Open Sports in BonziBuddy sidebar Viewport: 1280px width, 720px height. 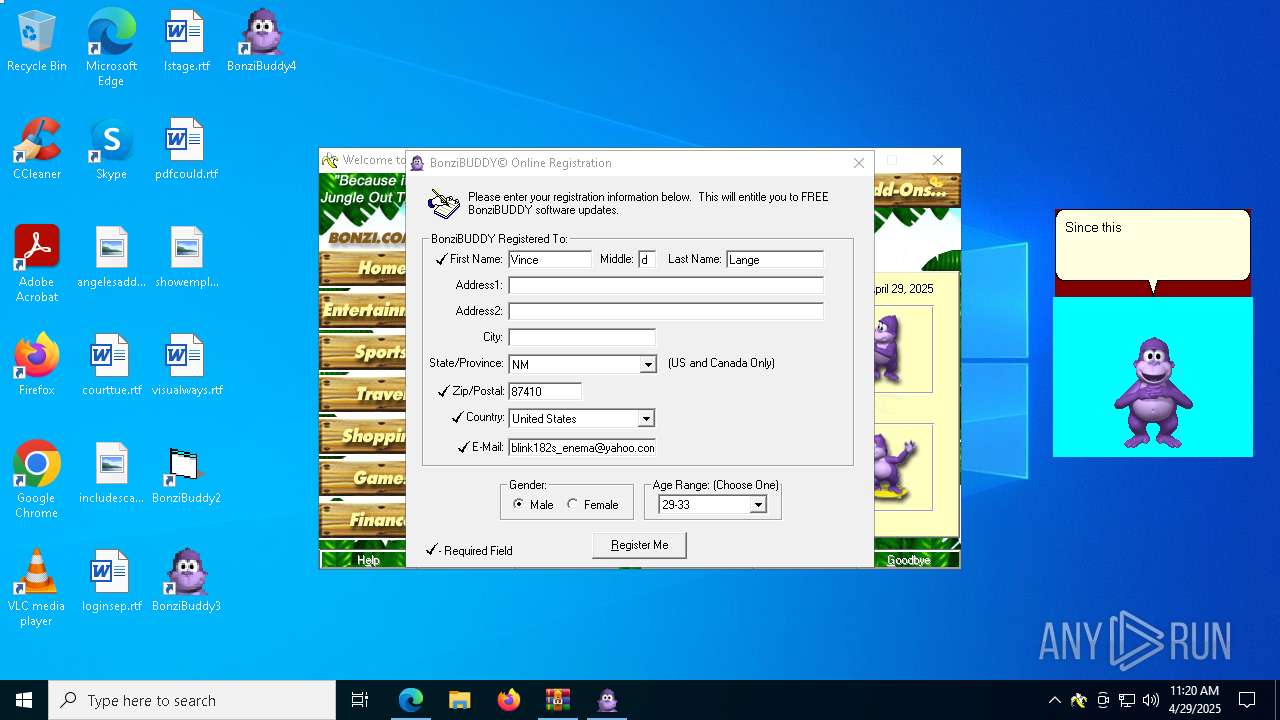(x=363, y=352)
